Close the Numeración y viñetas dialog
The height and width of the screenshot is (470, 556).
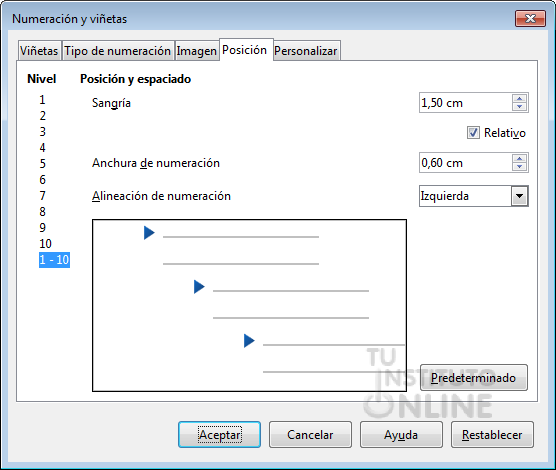click(x=530, y=18)
